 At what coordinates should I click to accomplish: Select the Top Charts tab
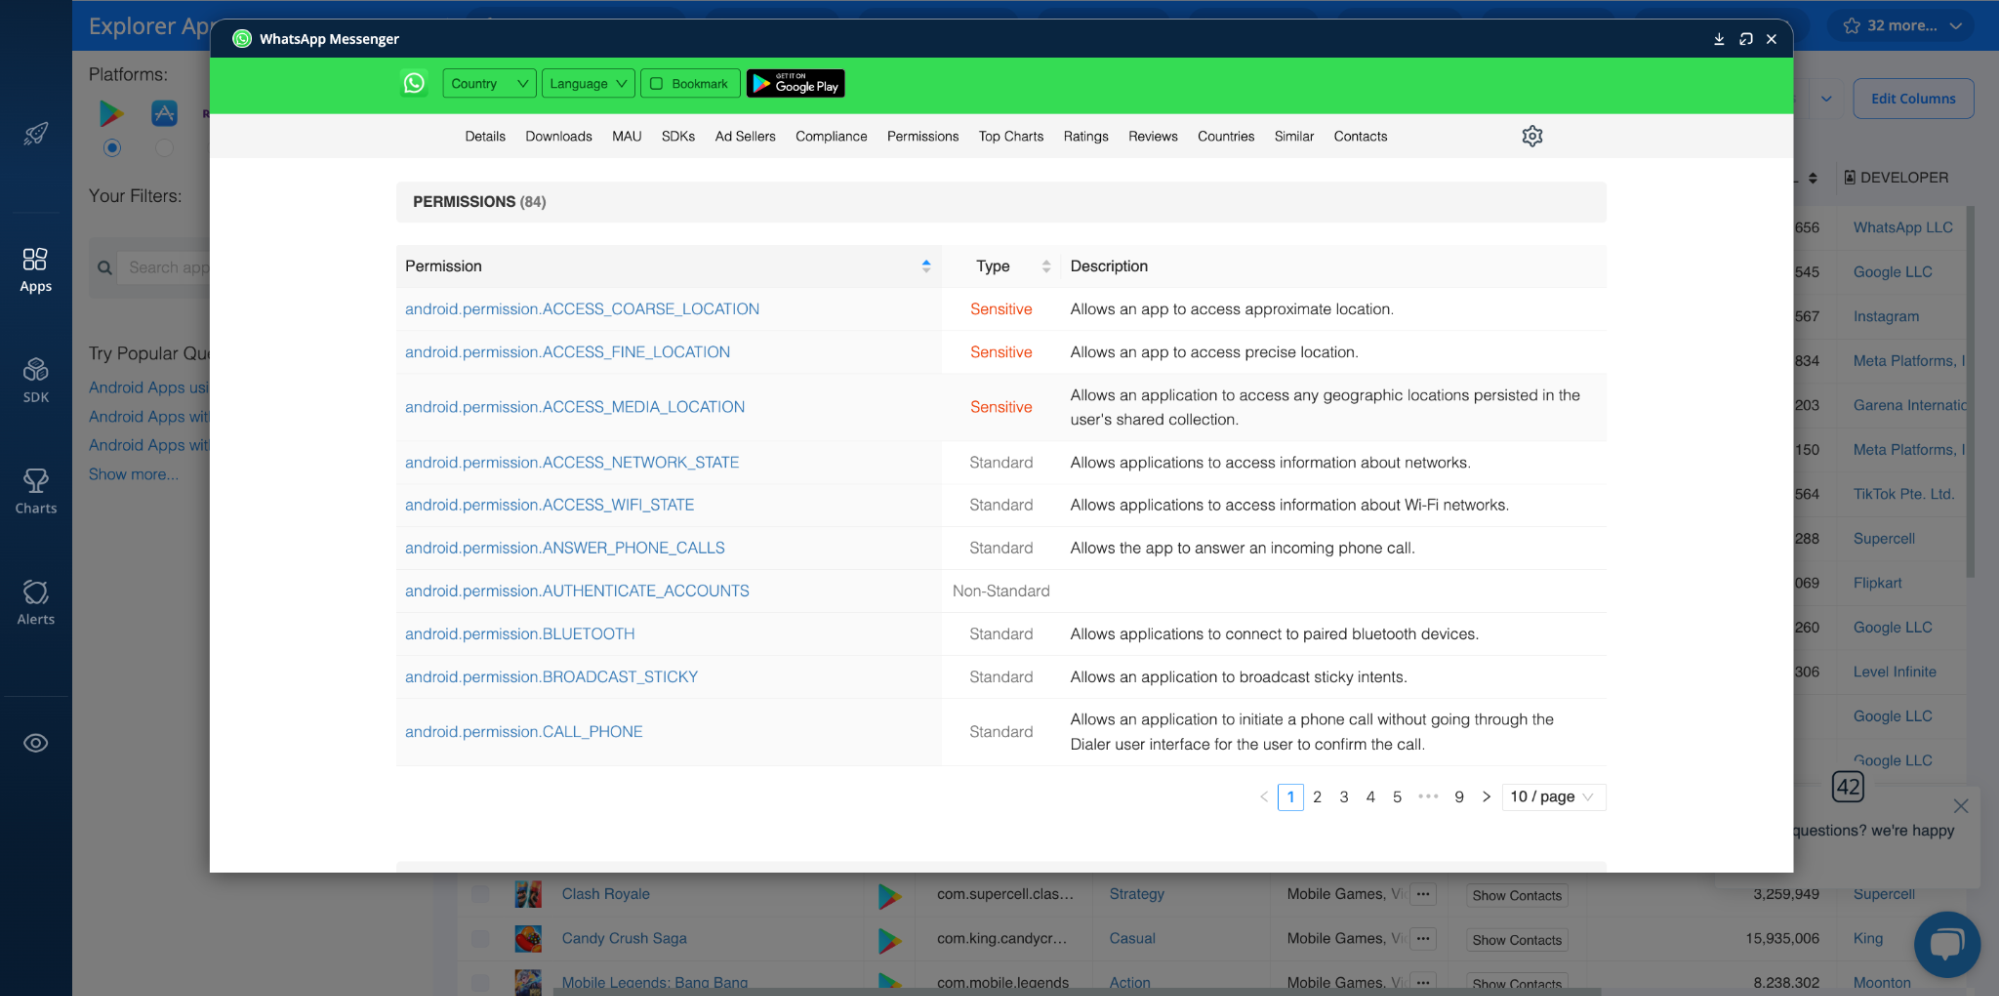(1011, 136)
